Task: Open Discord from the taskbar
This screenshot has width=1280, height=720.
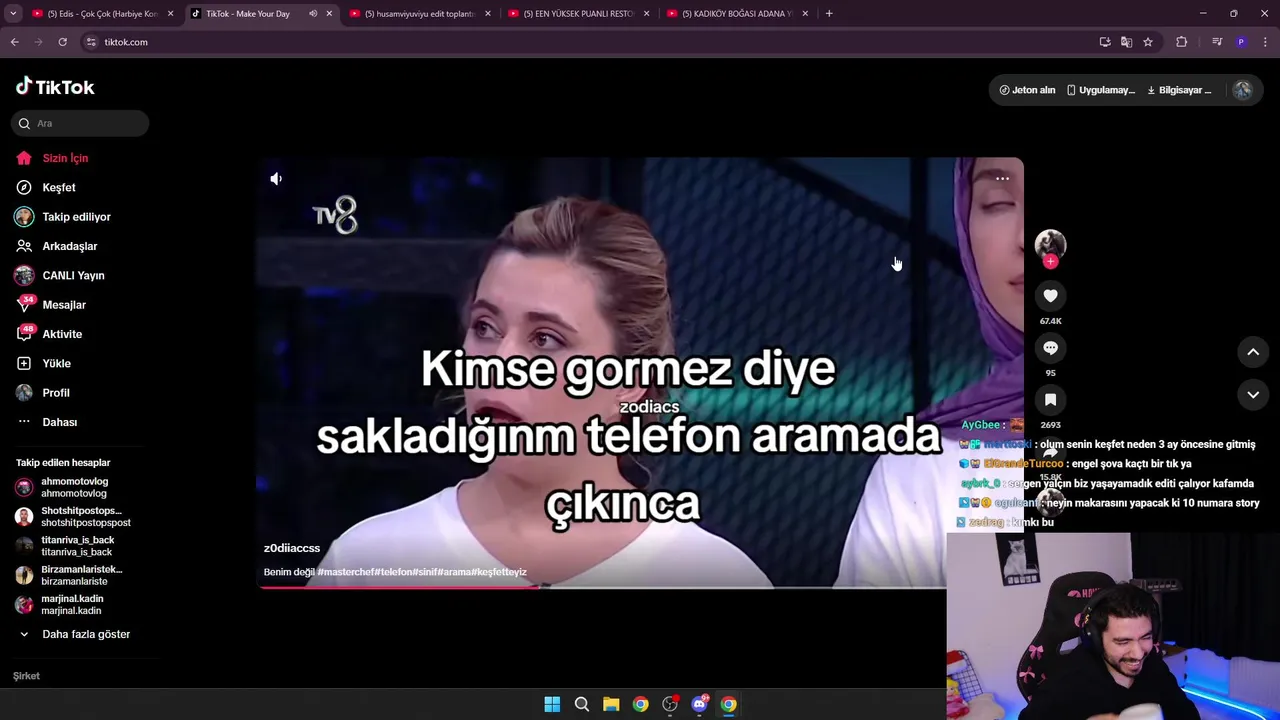Action: 699,704
